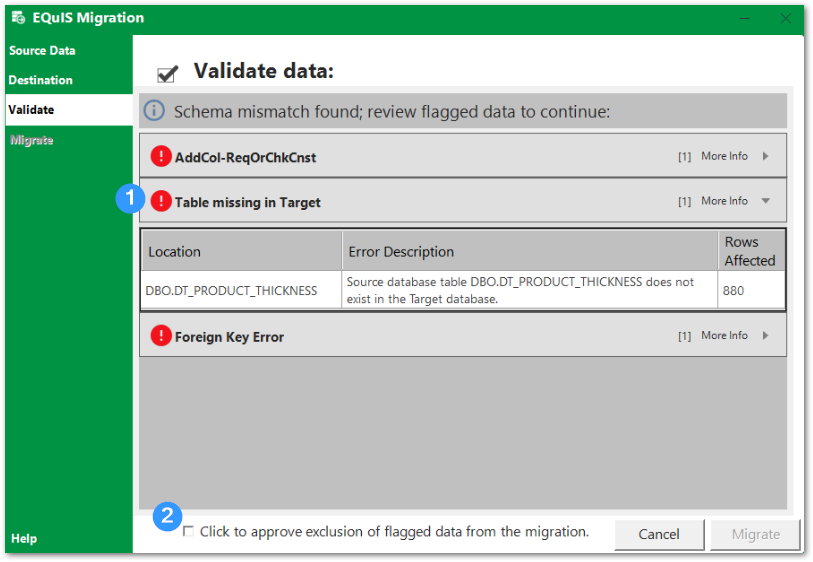This screenshot has height=562, width=813.
Task: Click the Rows Affected column header
Action: (751, 251)
